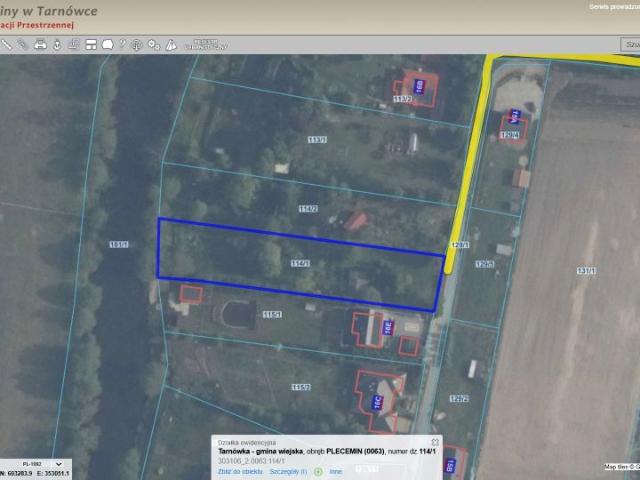Click the printer icon in toolbar

point(40,45)
